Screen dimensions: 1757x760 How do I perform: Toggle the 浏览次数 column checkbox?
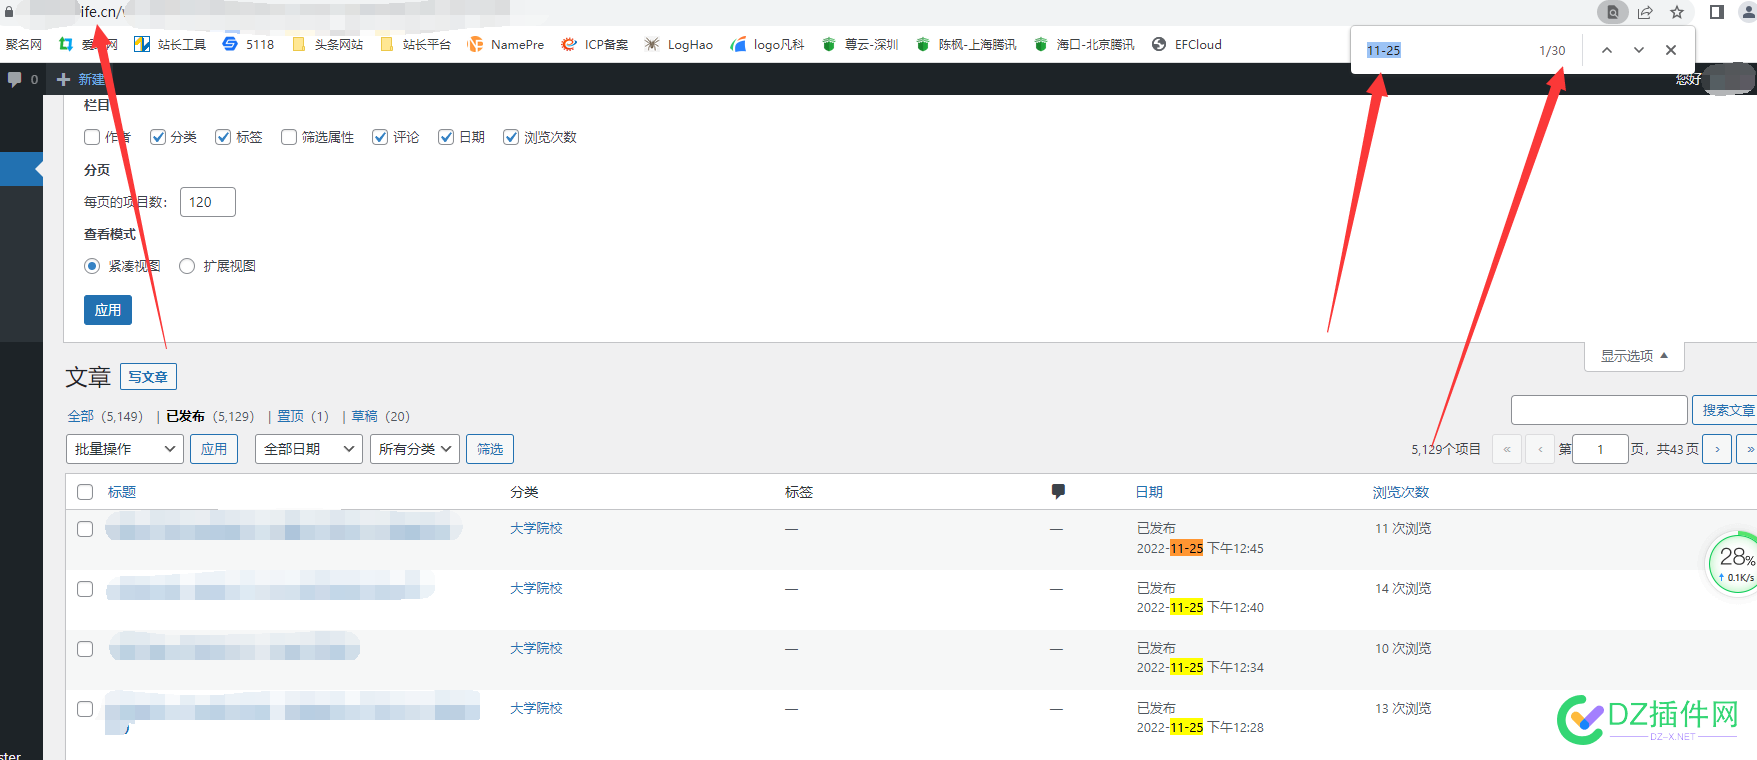pyautogui.click(x=511, y=137)
